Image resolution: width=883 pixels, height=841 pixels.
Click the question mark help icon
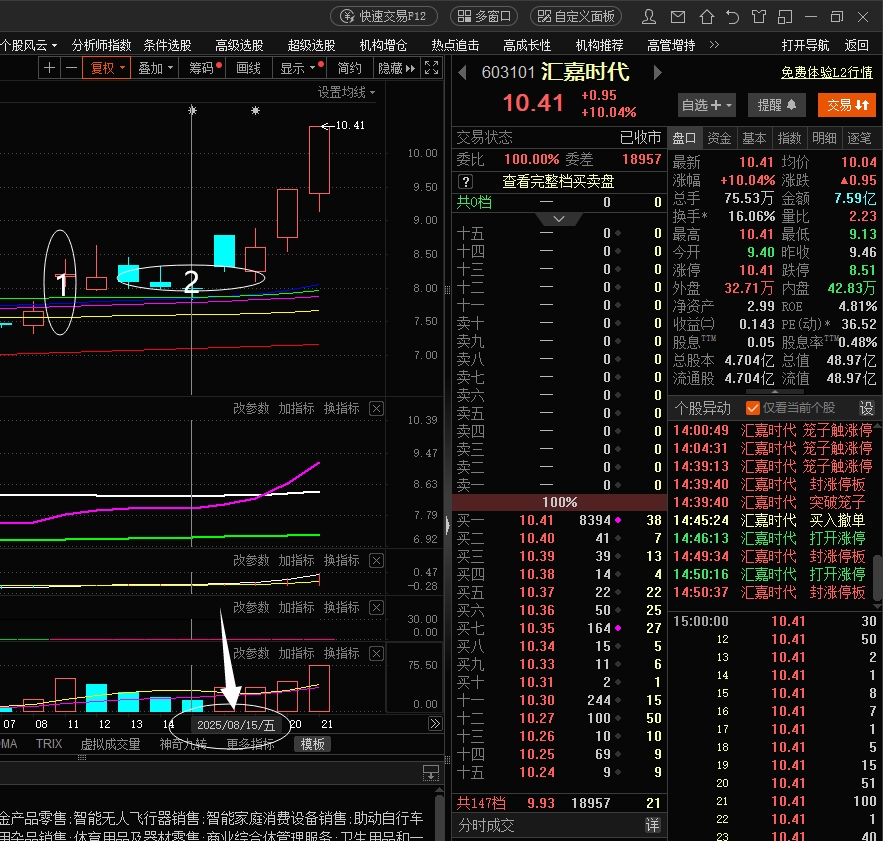pos(465,181)
